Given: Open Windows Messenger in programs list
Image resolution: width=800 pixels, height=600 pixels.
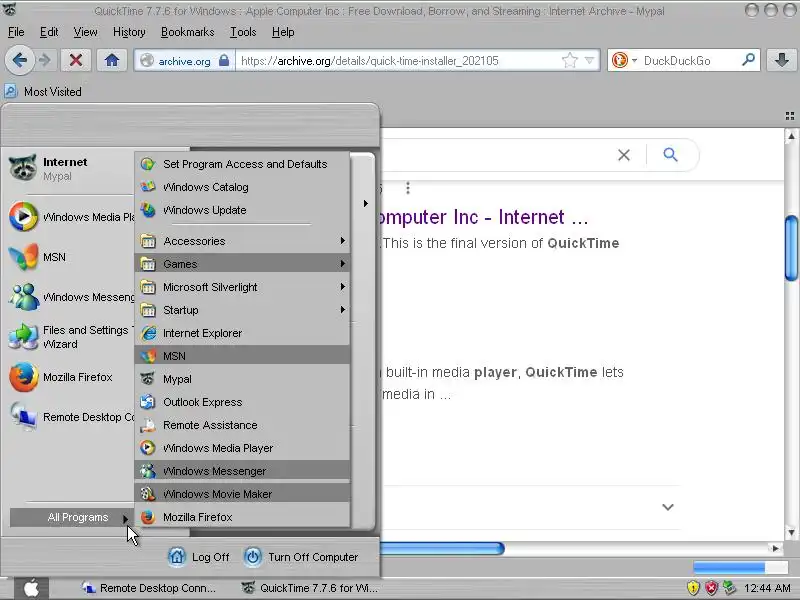Looking at the screenshot, I should pyautogui.click(x=243, y=470).
